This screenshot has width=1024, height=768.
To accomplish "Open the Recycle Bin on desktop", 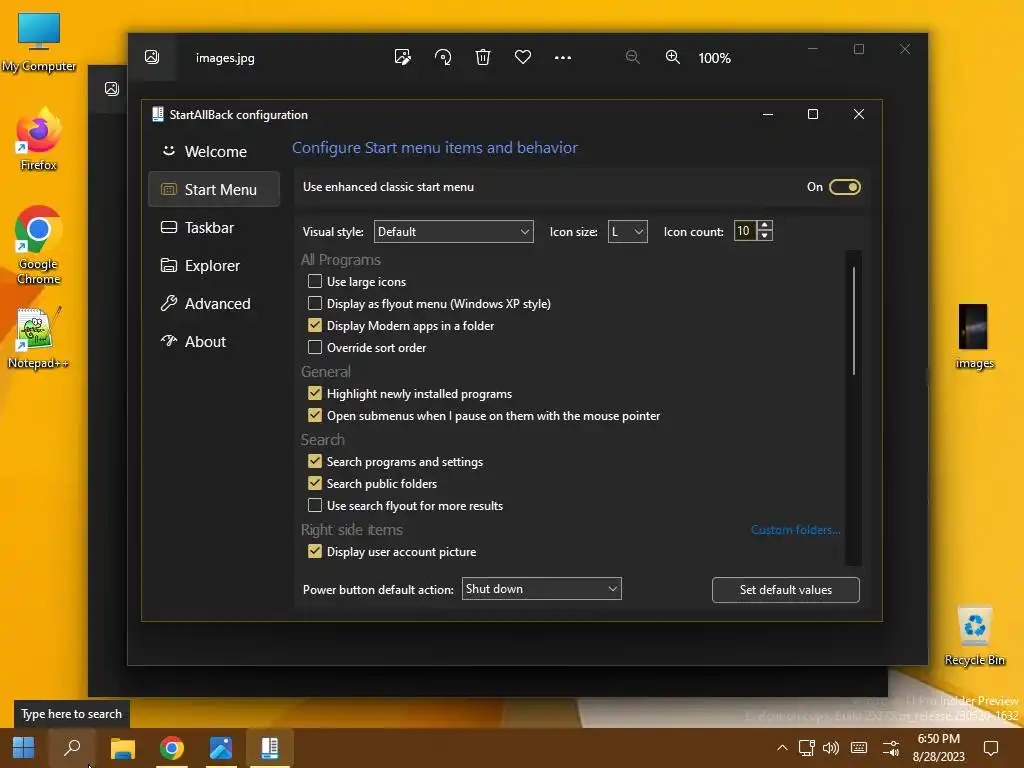I will click(974, 635).
